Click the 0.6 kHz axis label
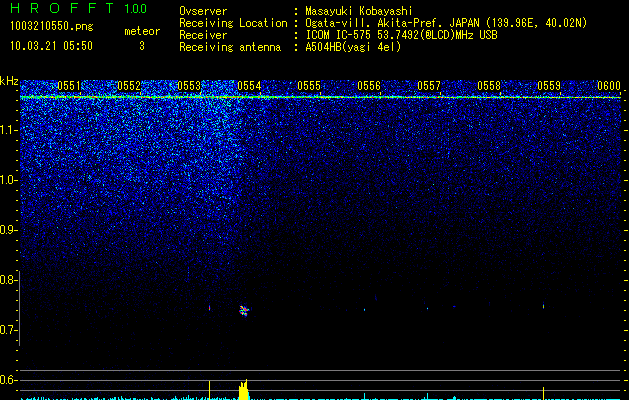 [8, 380]
